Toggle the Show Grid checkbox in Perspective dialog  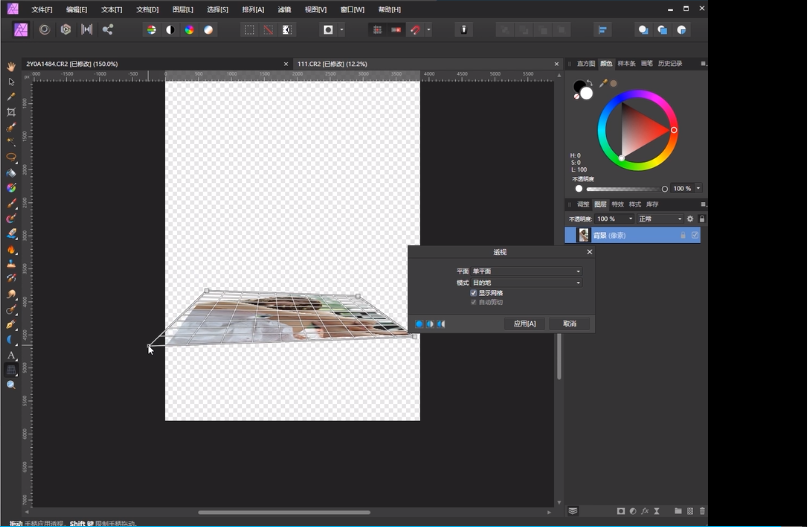click(x=474, y=293)
